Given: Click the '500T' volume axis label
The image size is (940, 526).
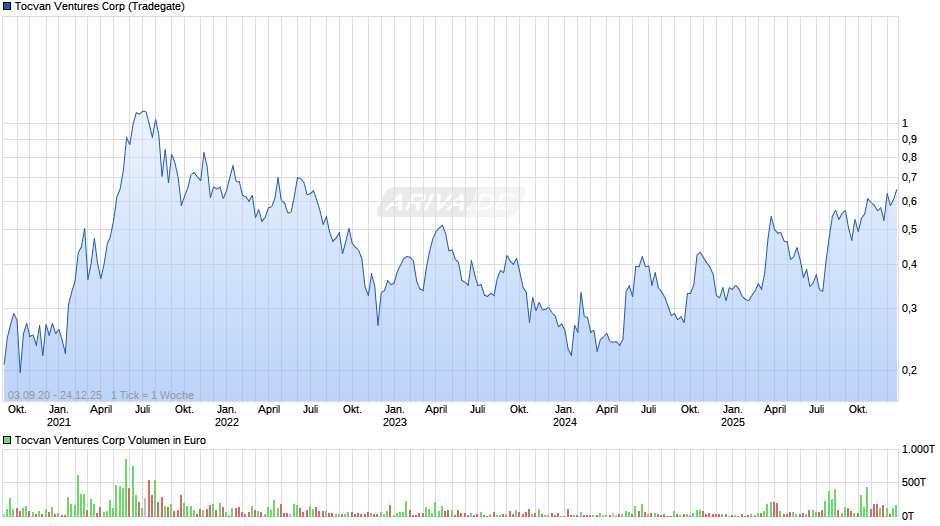Looking at the screenshot, I should [x=914, y=482].
